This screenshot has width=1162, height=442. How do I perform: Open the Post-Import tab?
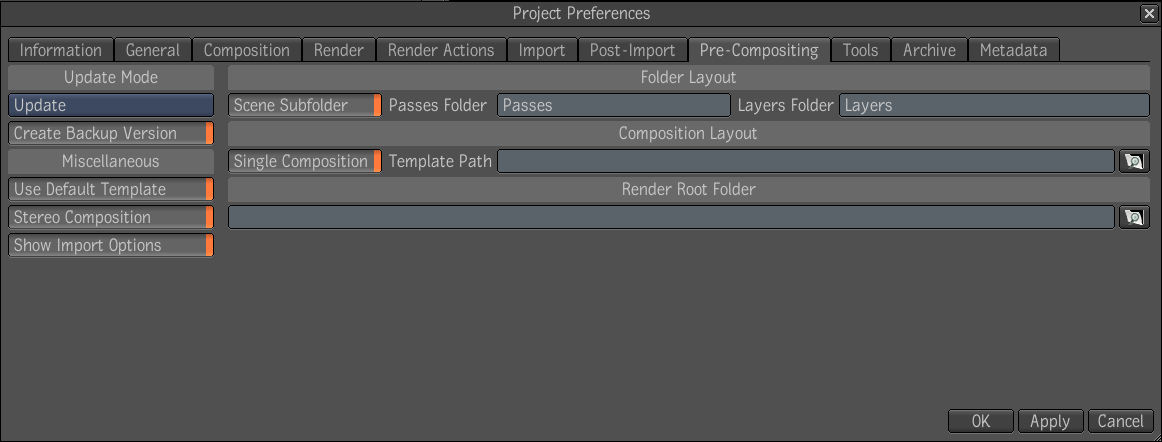coord(632,50)
